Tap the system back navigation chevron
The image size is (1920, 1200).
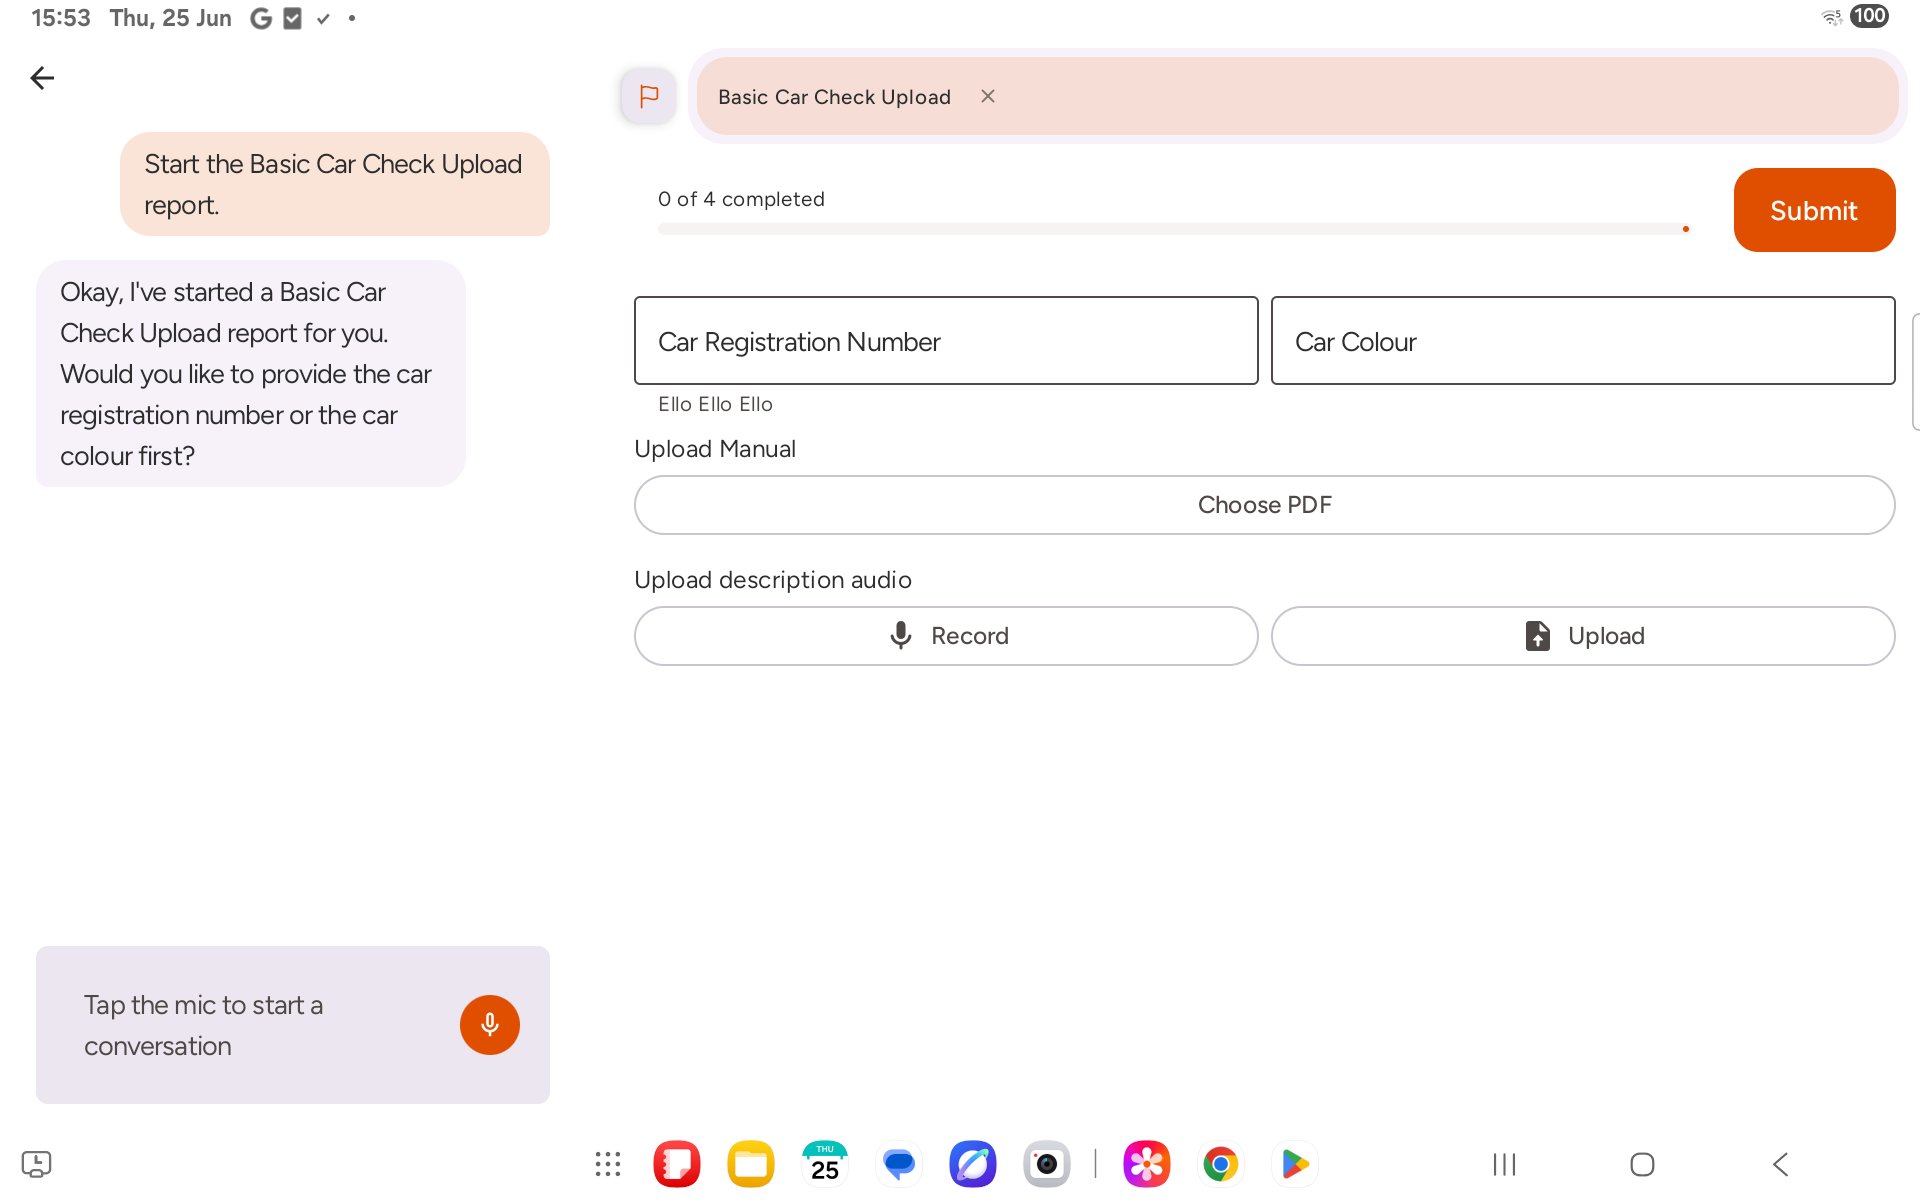[x=1780, y=1164]
